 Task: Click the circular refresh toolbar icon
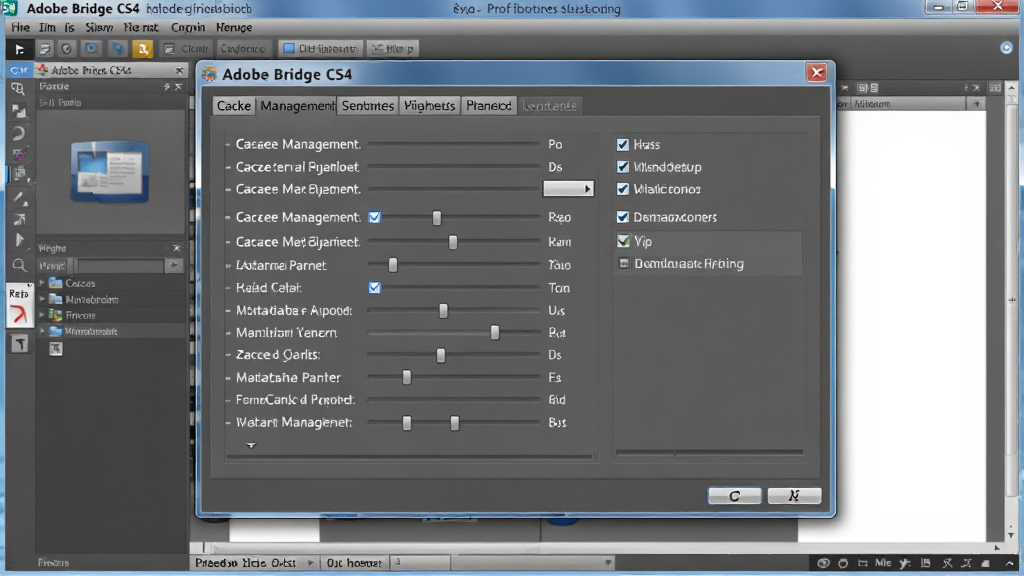[x=67, y=49]
